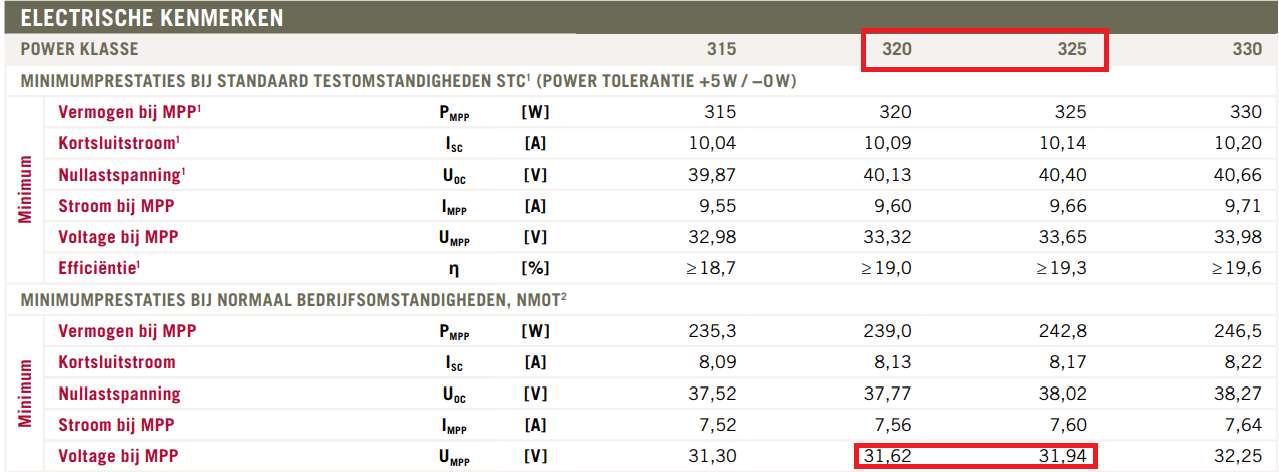Click the 325 in the Power Klasse header row
This screenshot has width=1279, height=472.
click(1072, 49)
